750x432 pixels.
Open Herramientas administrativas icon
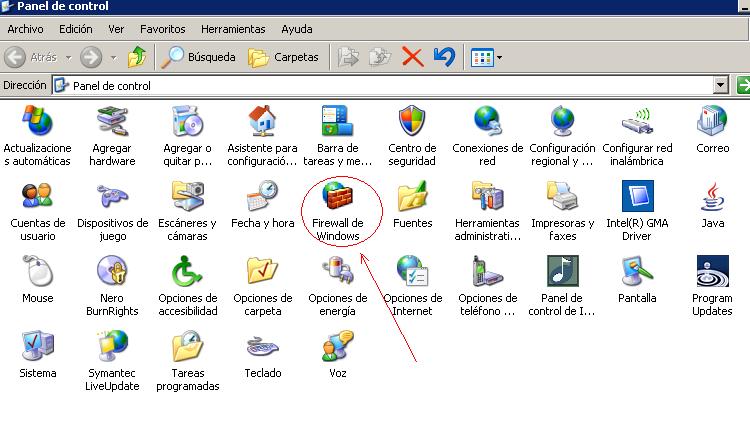[x=487, y=196]
